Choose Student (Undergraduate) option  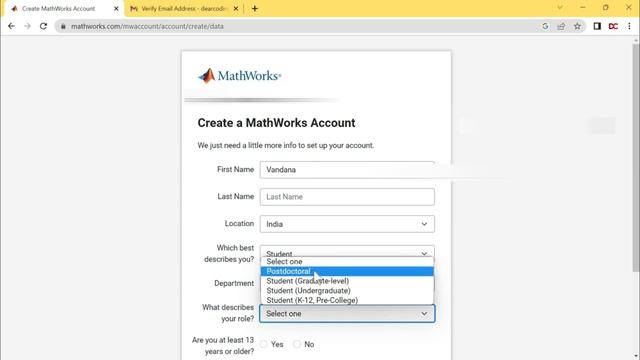pos(347,291)
